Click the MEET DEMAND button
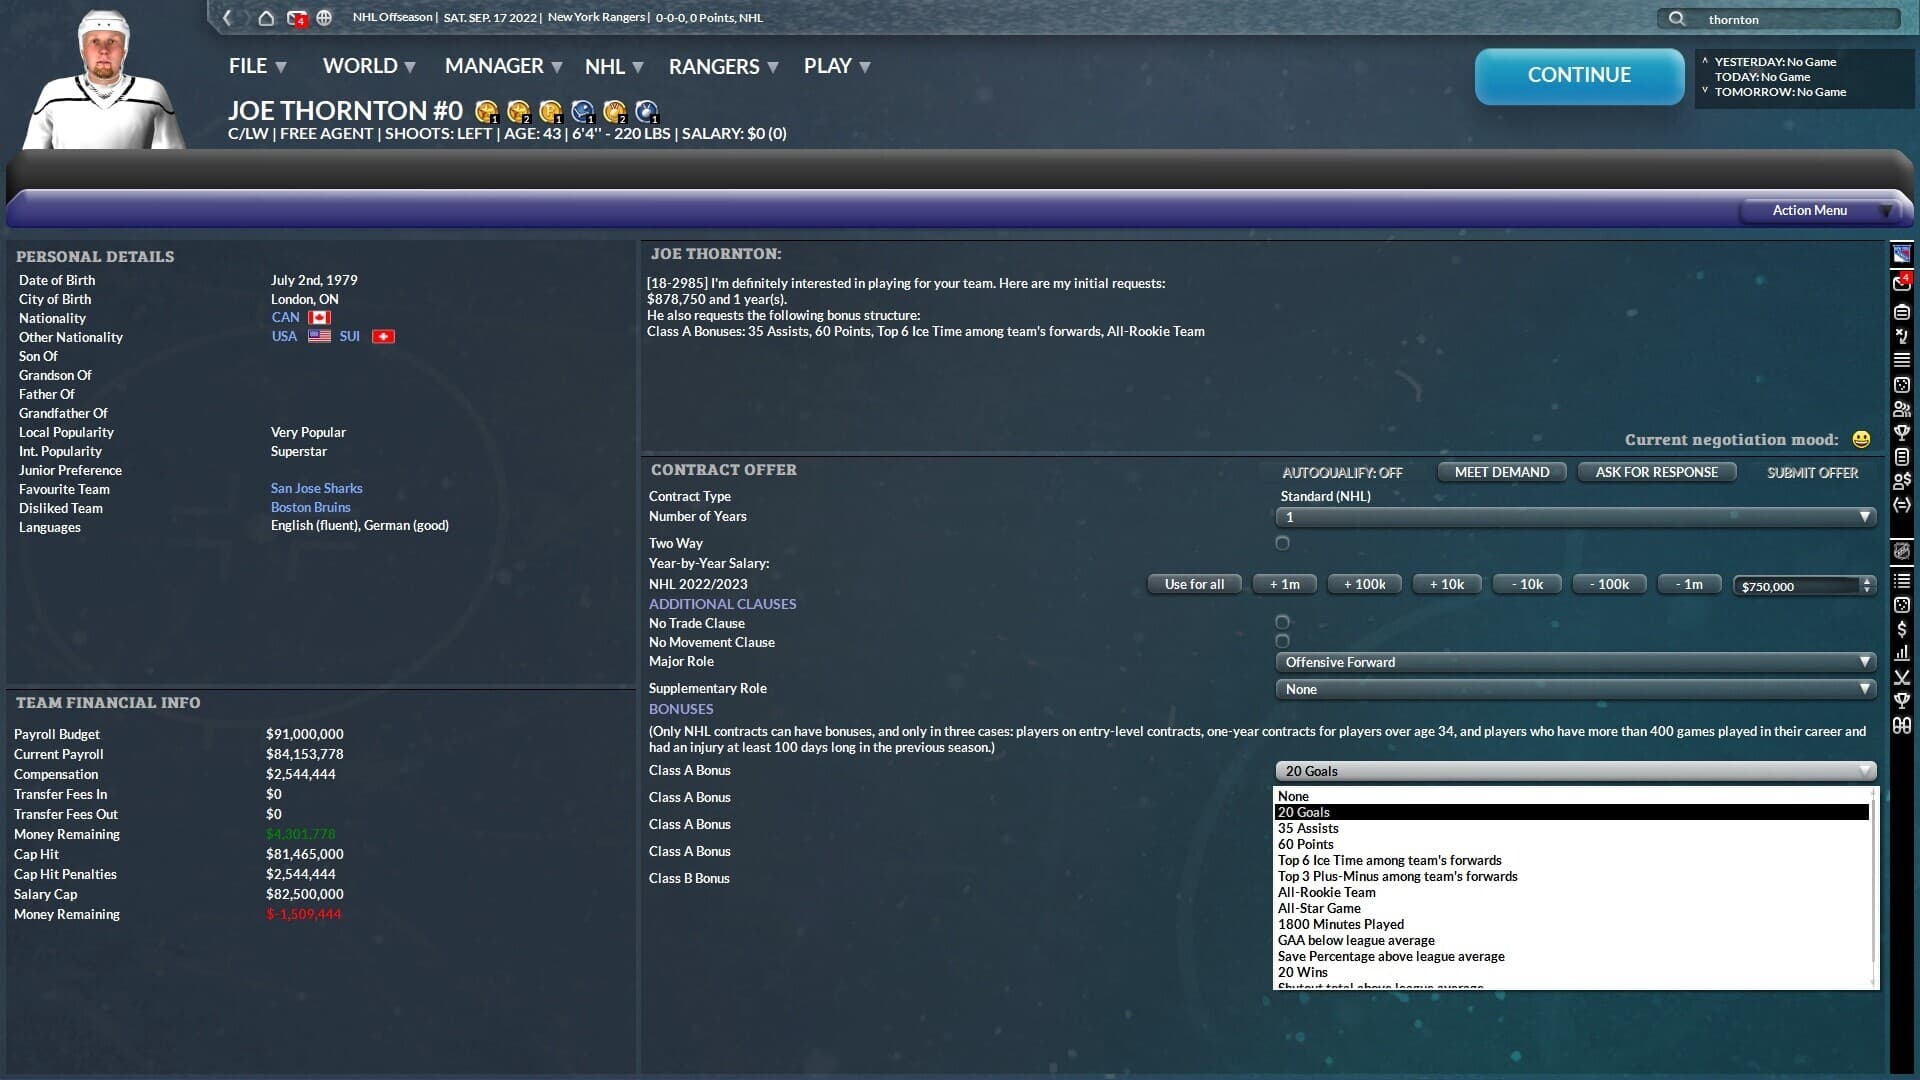Screen dimensions: 1920x1080 [1501, 472]
